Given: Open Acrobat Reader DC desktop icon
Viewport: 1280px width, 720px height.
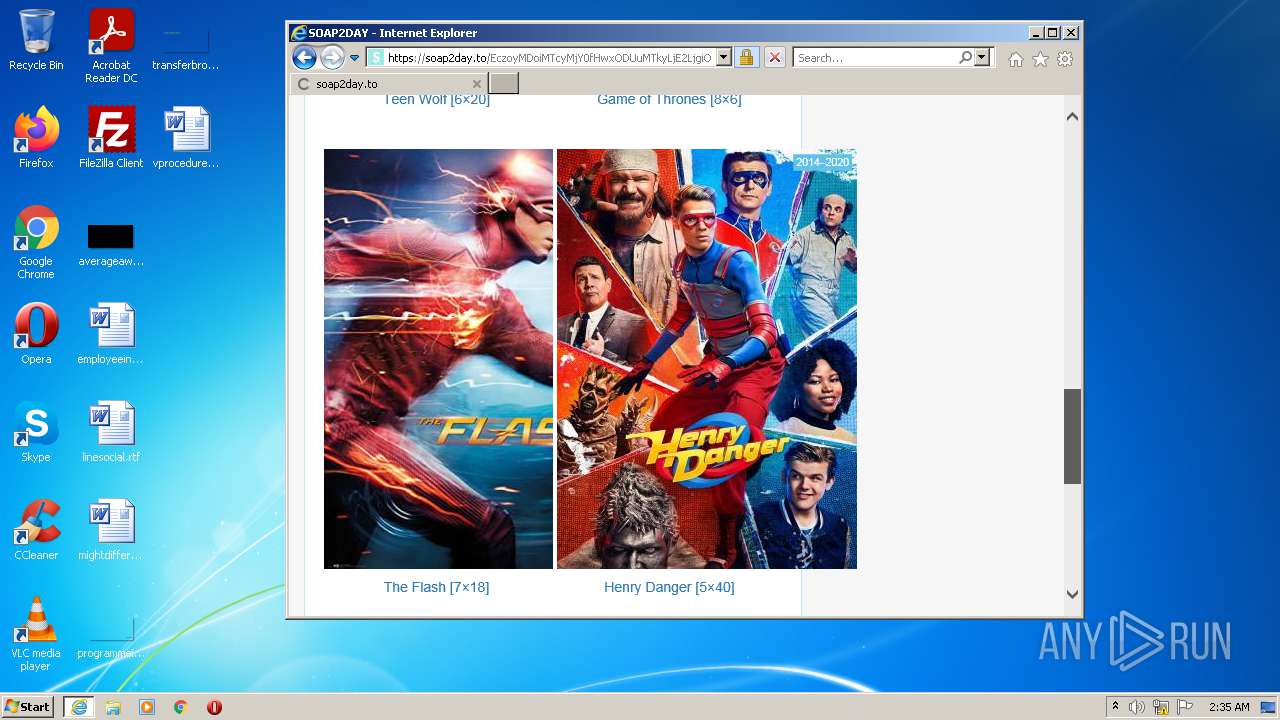Looking at the screenshot, I should [x=111, y=46].
